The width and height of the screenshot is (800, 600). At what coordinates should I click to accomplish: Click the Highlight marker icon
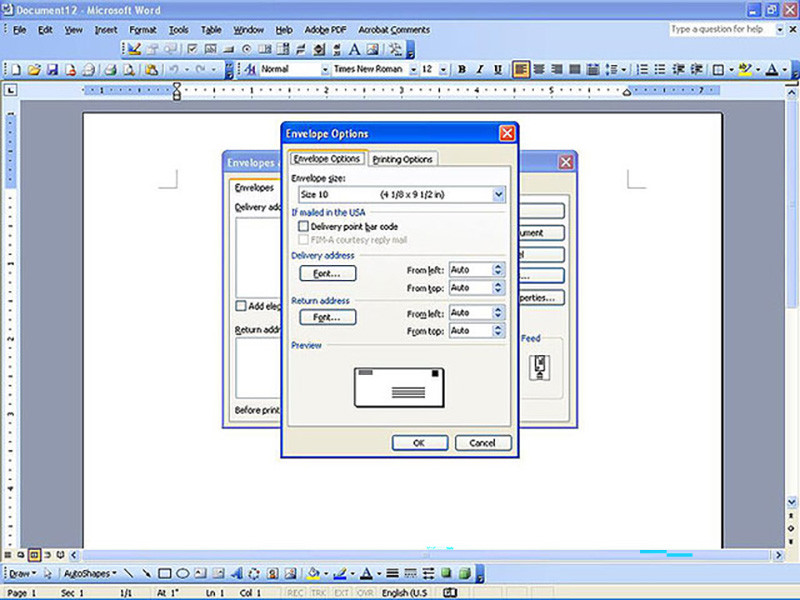(745, 69)
